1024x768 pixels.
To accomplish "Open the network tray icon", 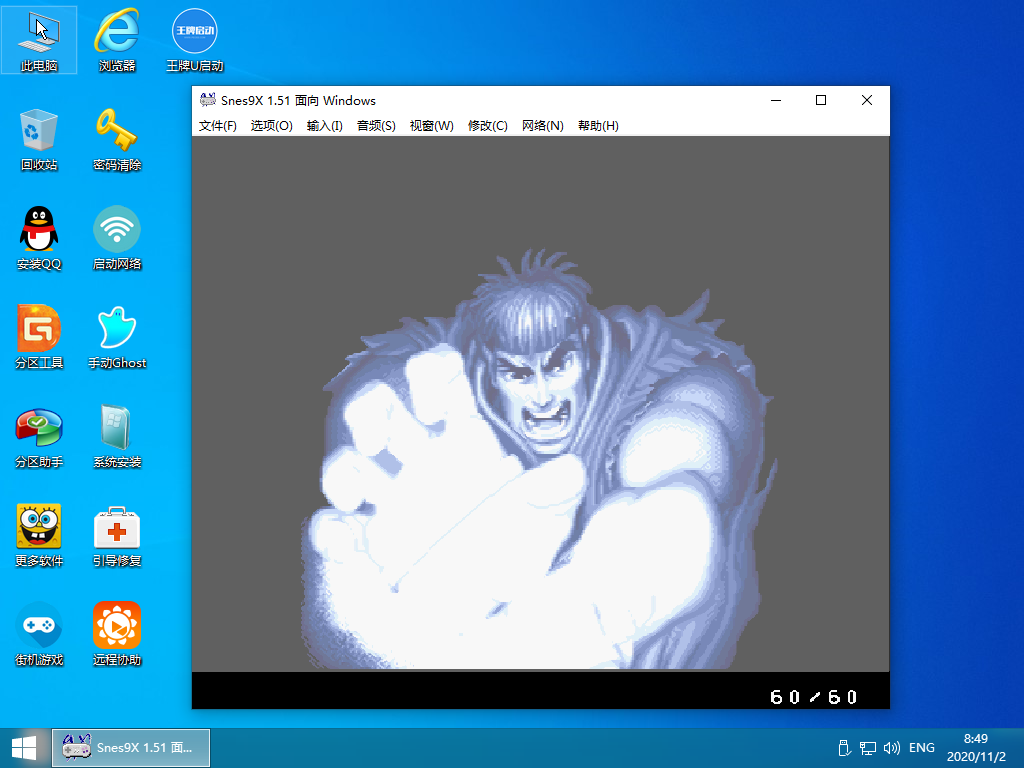I will pyautogui.click(x=867, y=748).
